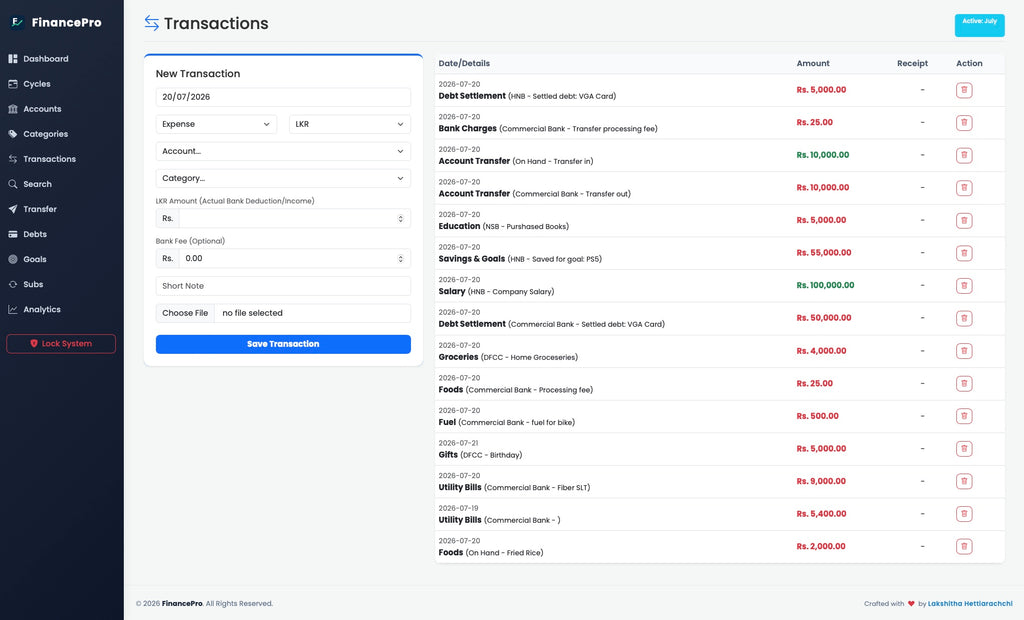Click the Bank Fee input field

point(295,259)
